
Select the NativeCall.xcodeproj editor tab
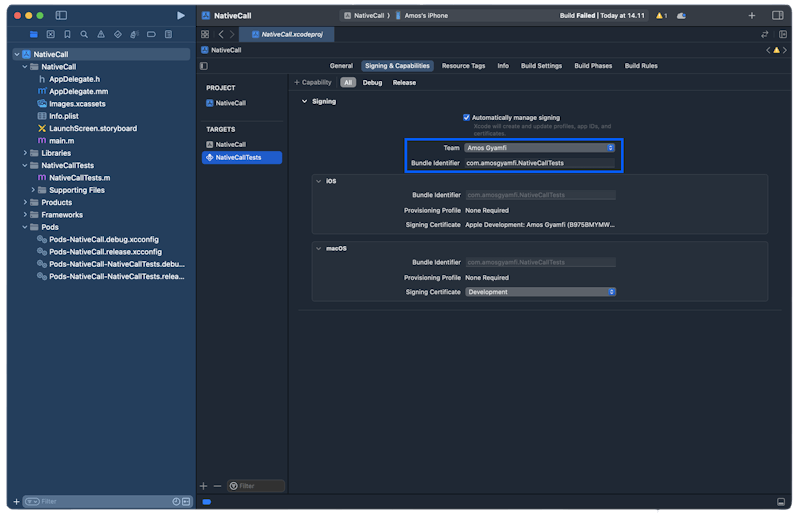click(287, 34)
